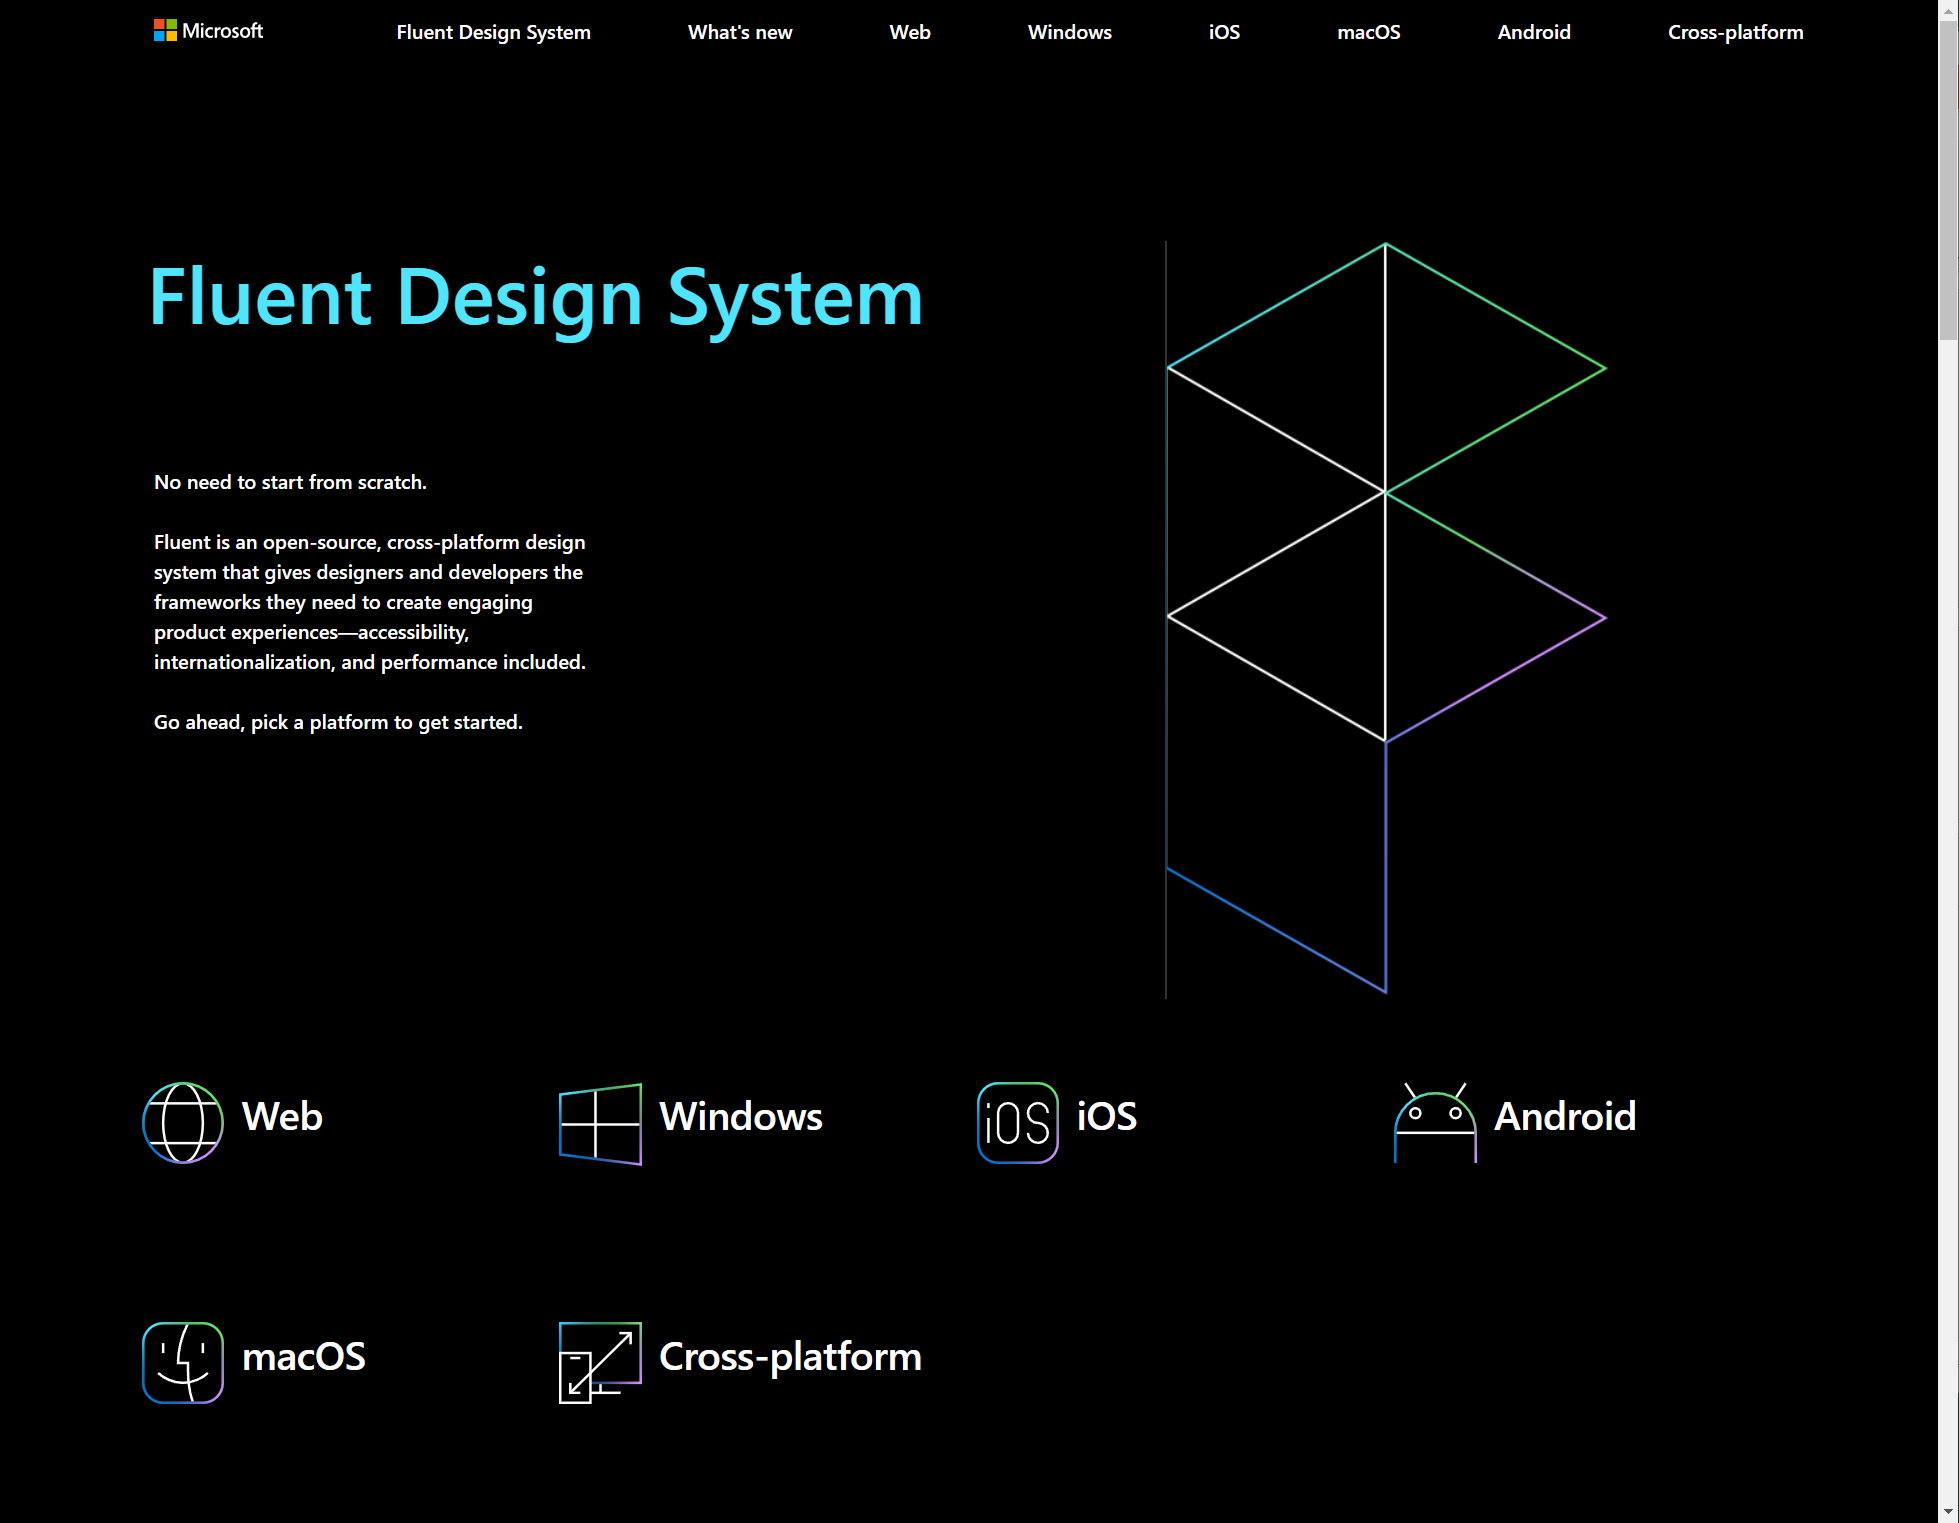This screenshot has height=1523, width=1959.
Task: Select the Windows logo icon
Action: click(x=600, y=1124)
